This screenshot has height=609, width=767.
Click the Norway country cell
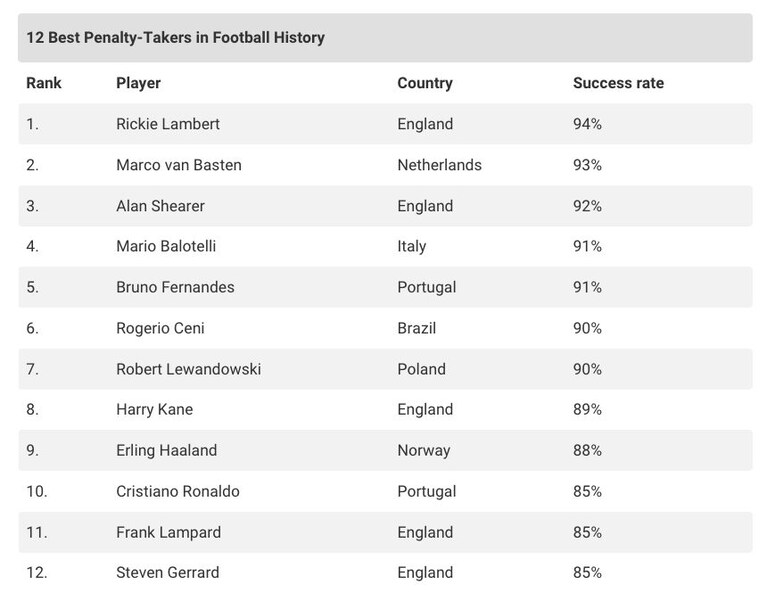point(424,451)
